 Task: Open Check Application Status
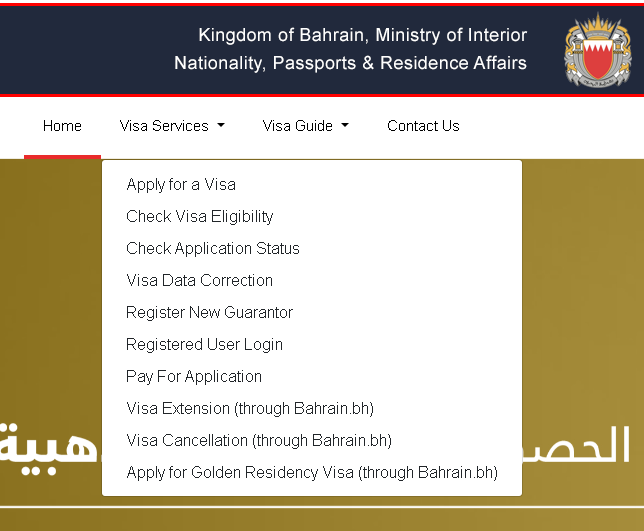pyautogui.click(x=213, y=249)
